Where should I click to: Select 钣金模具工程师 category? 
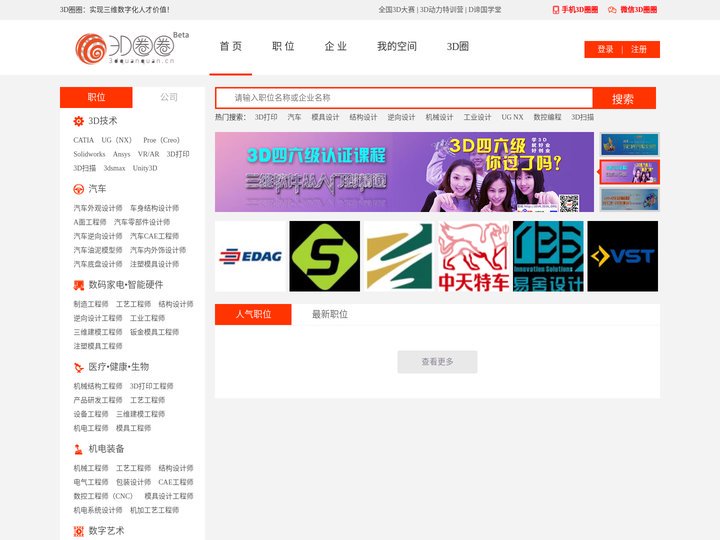[x=154, y=332]
